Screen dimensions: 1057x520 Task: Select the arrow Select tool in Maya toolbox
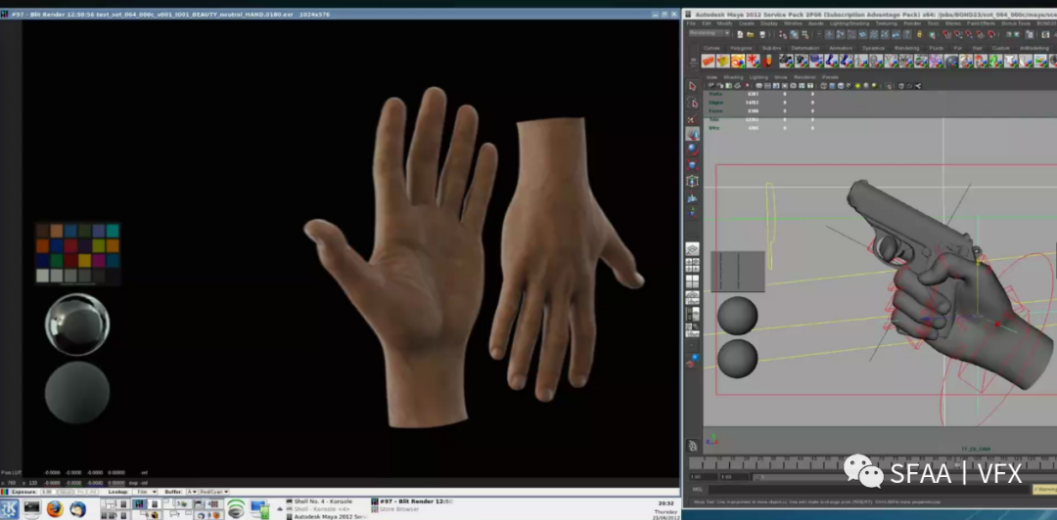692,86
